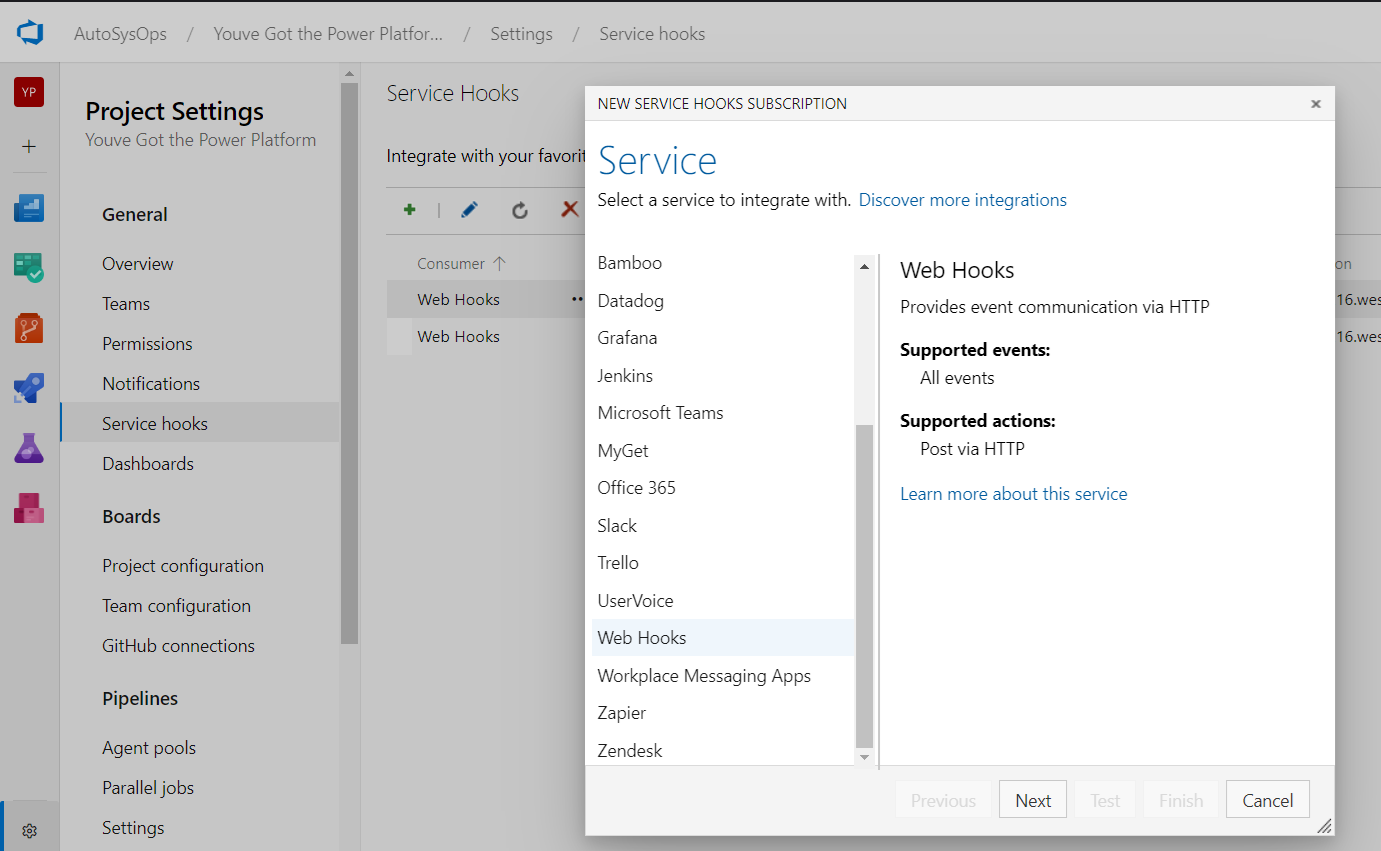
Task: Select Zapier from the service list
Action: coord(621,712)
